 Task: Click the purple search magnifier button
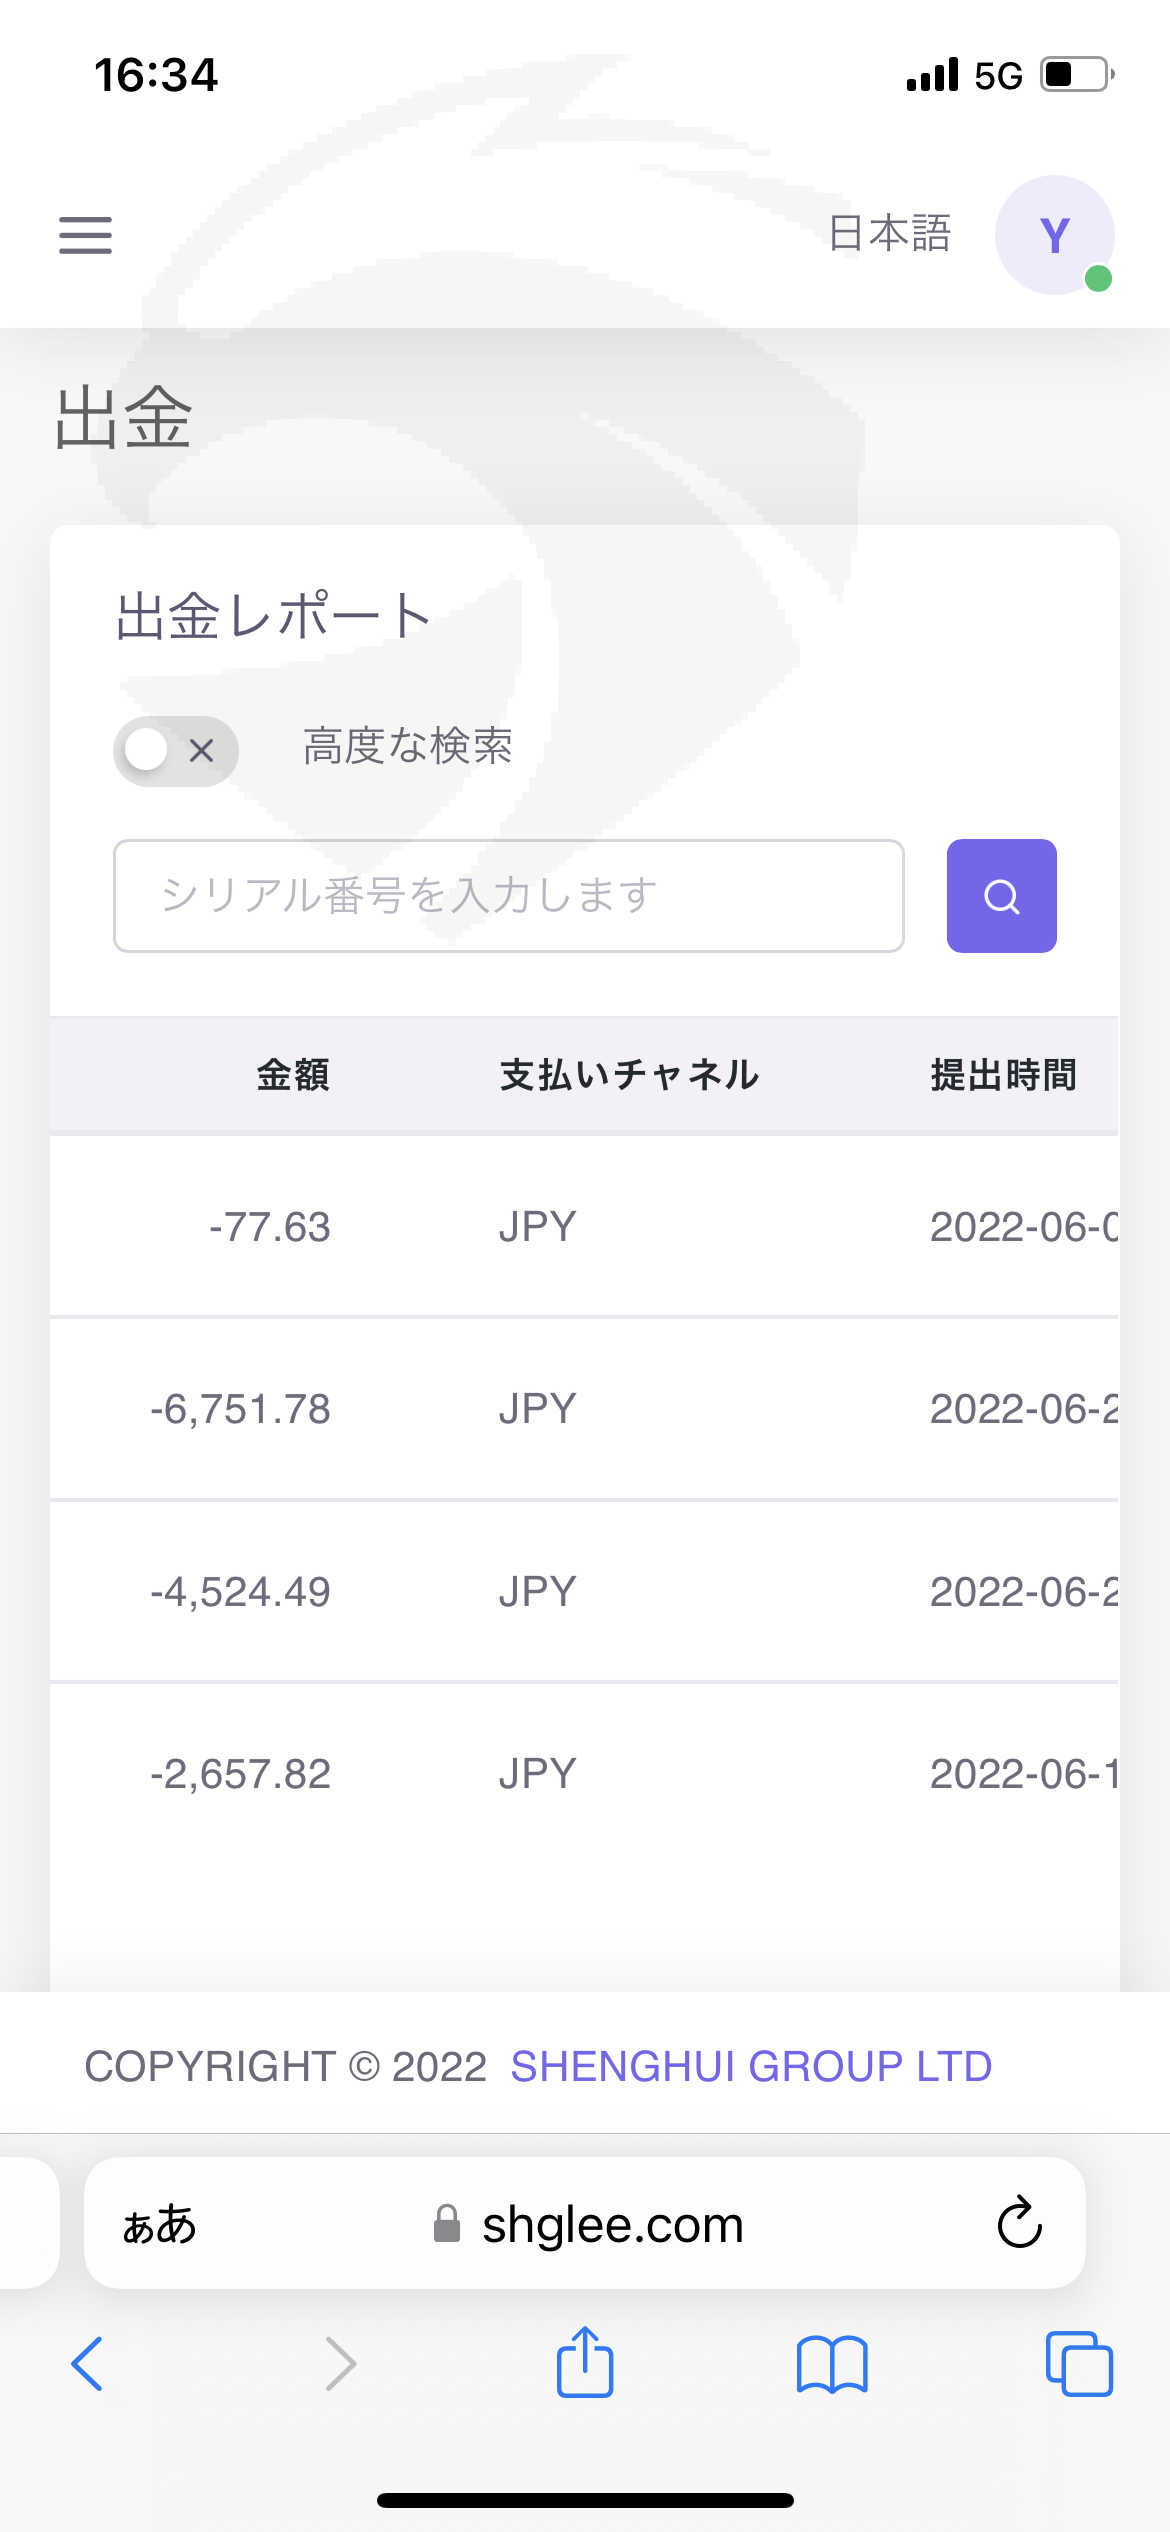pos(1001,896)
